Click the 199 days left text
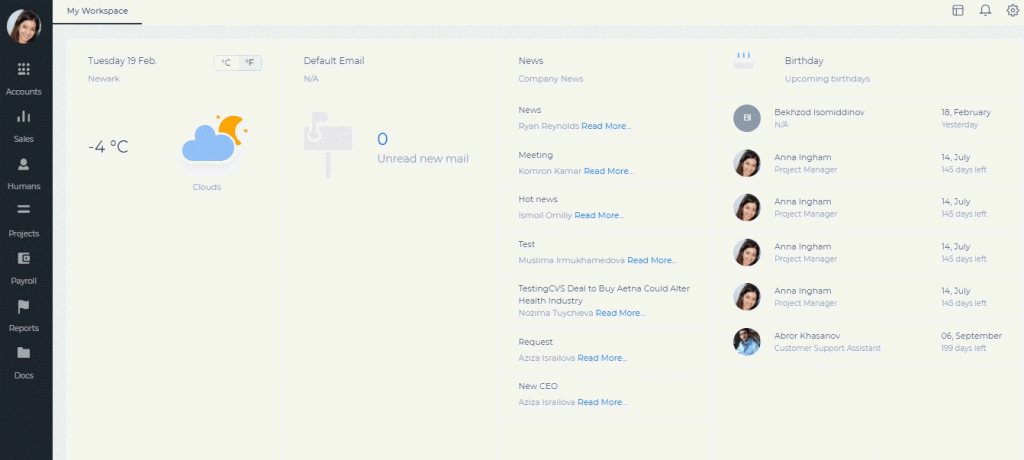Screen dimensions: 1024x460 point(964,348)
